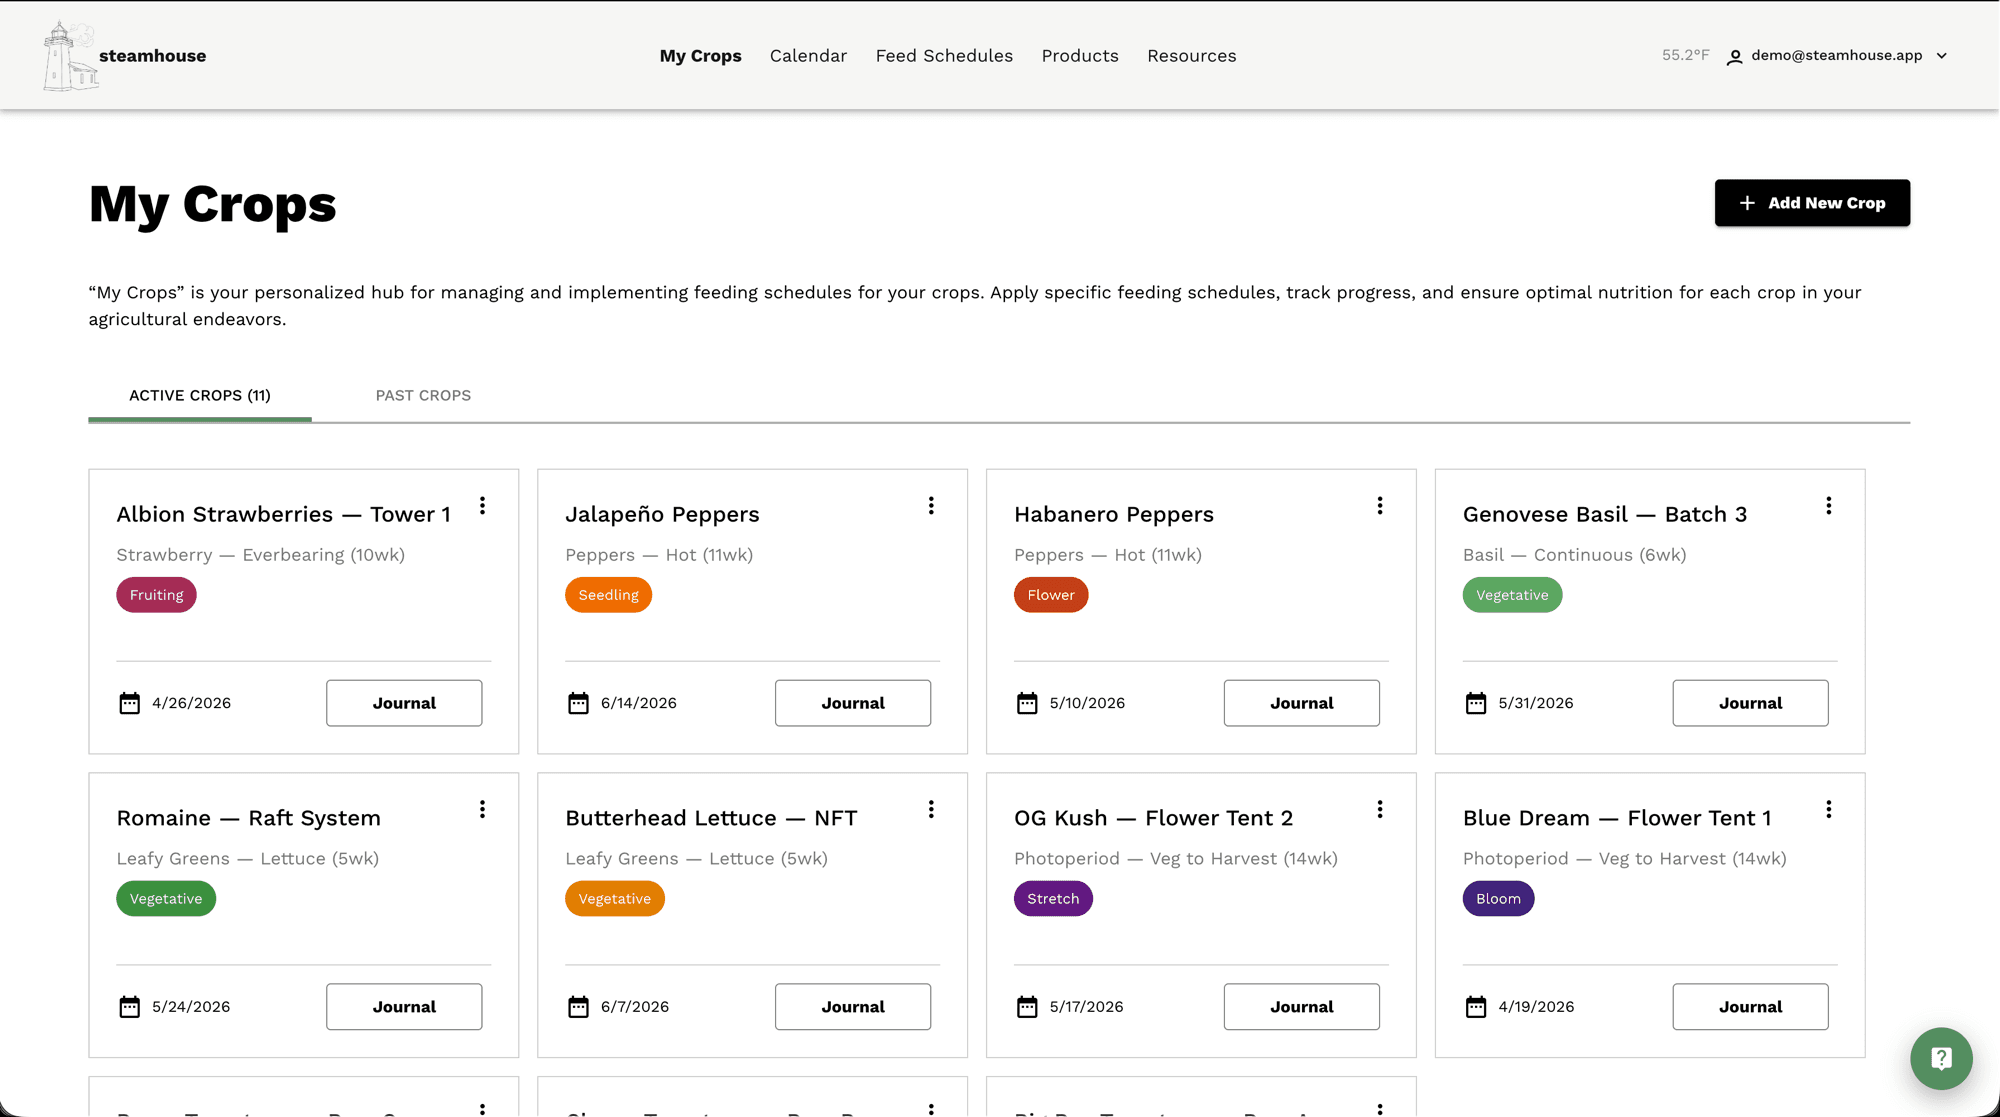Click calendar icon on Genovese Basil card
This screenshot has height=1117, width=2000.
click(1476, 703)
